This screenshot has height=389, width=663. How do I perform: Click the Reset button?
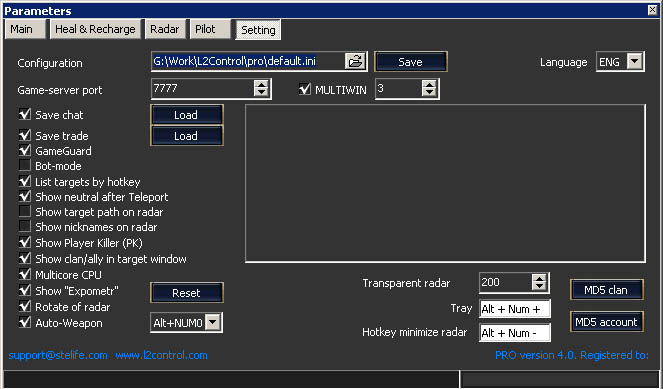pyautogui.click(x=186, y=293)
